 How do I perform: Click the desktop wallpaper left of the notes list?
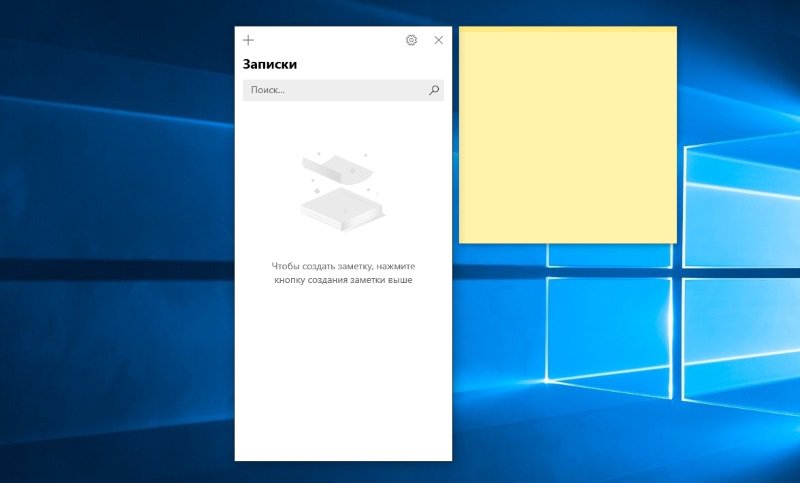click(120, 250)
